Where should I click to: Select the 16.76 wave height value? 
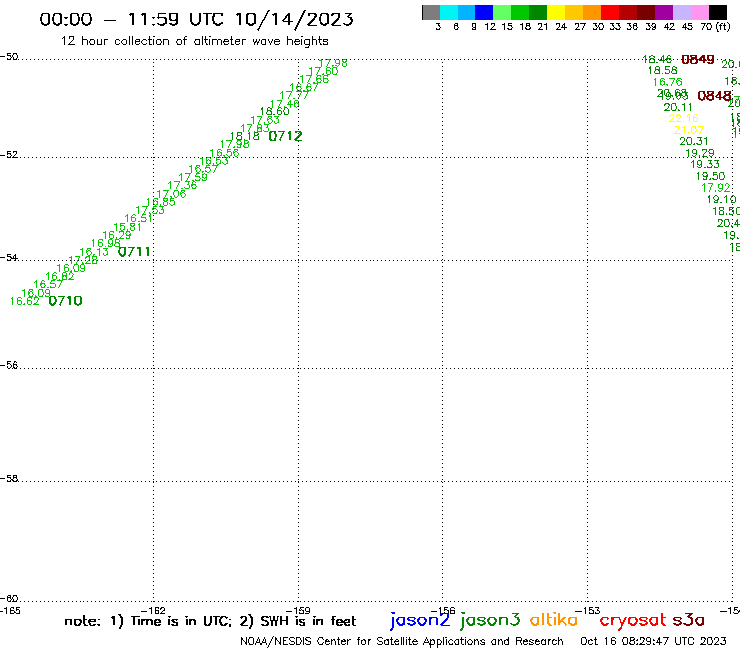pyautogui.click(x=668, y=82)
